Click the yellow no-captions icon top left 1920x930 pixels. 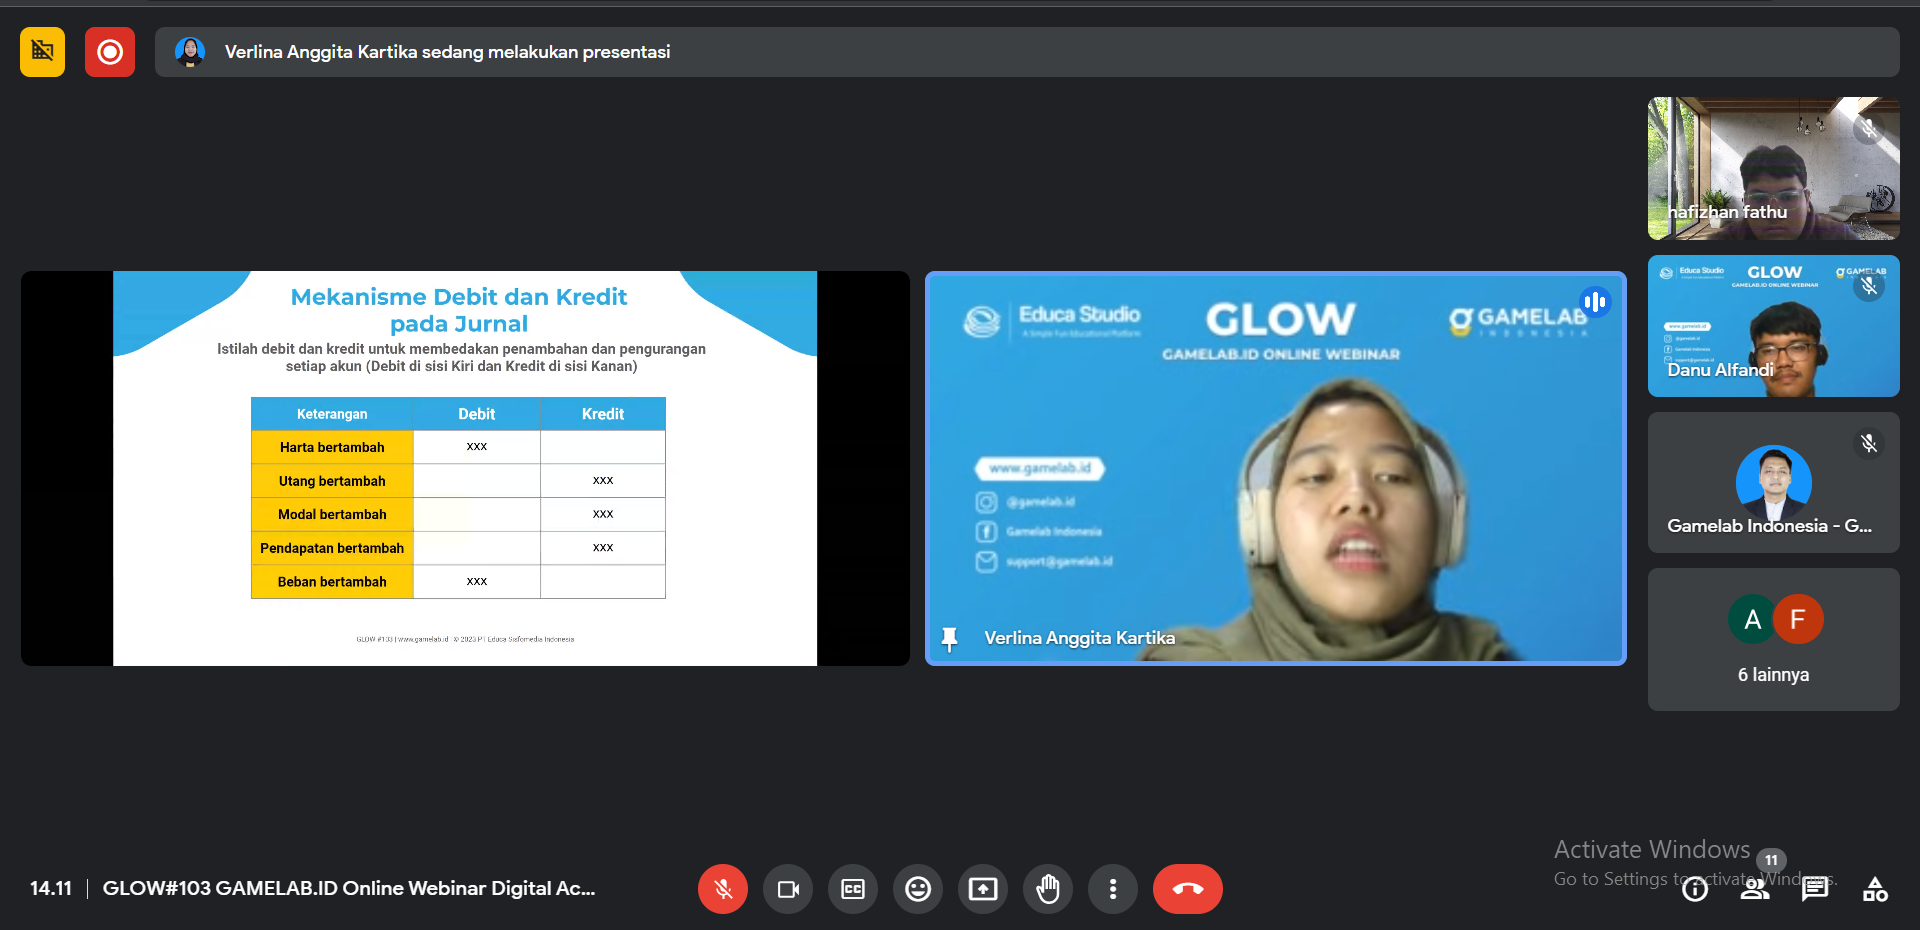click(x=42, y=52)
